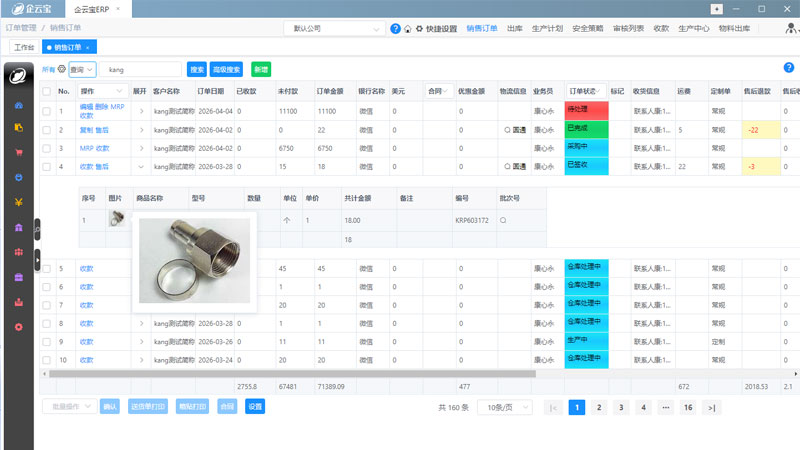Open the dashboard icon in the left sidebar
800x450 pixels.
tap(19, 105)
